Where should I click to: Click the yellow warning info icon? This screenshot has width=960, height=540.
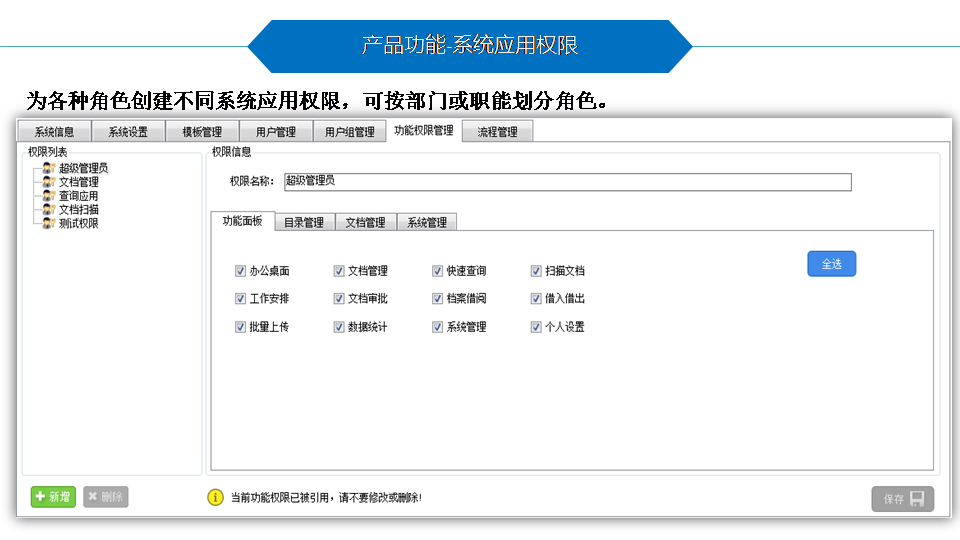pyautogui.click(x=215, y=497)
